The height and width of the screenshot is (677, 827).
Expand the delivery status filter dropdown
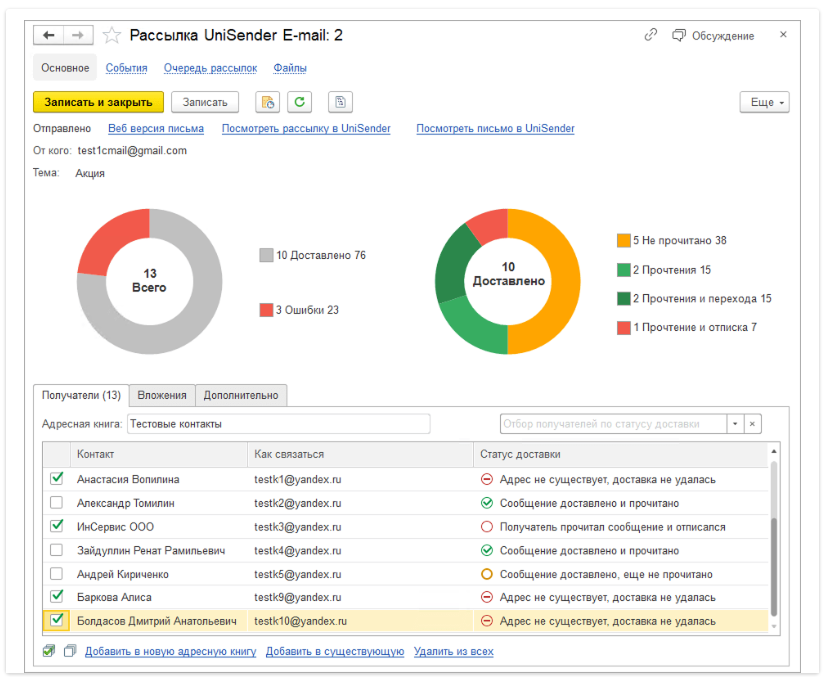[x=735, y=424]
